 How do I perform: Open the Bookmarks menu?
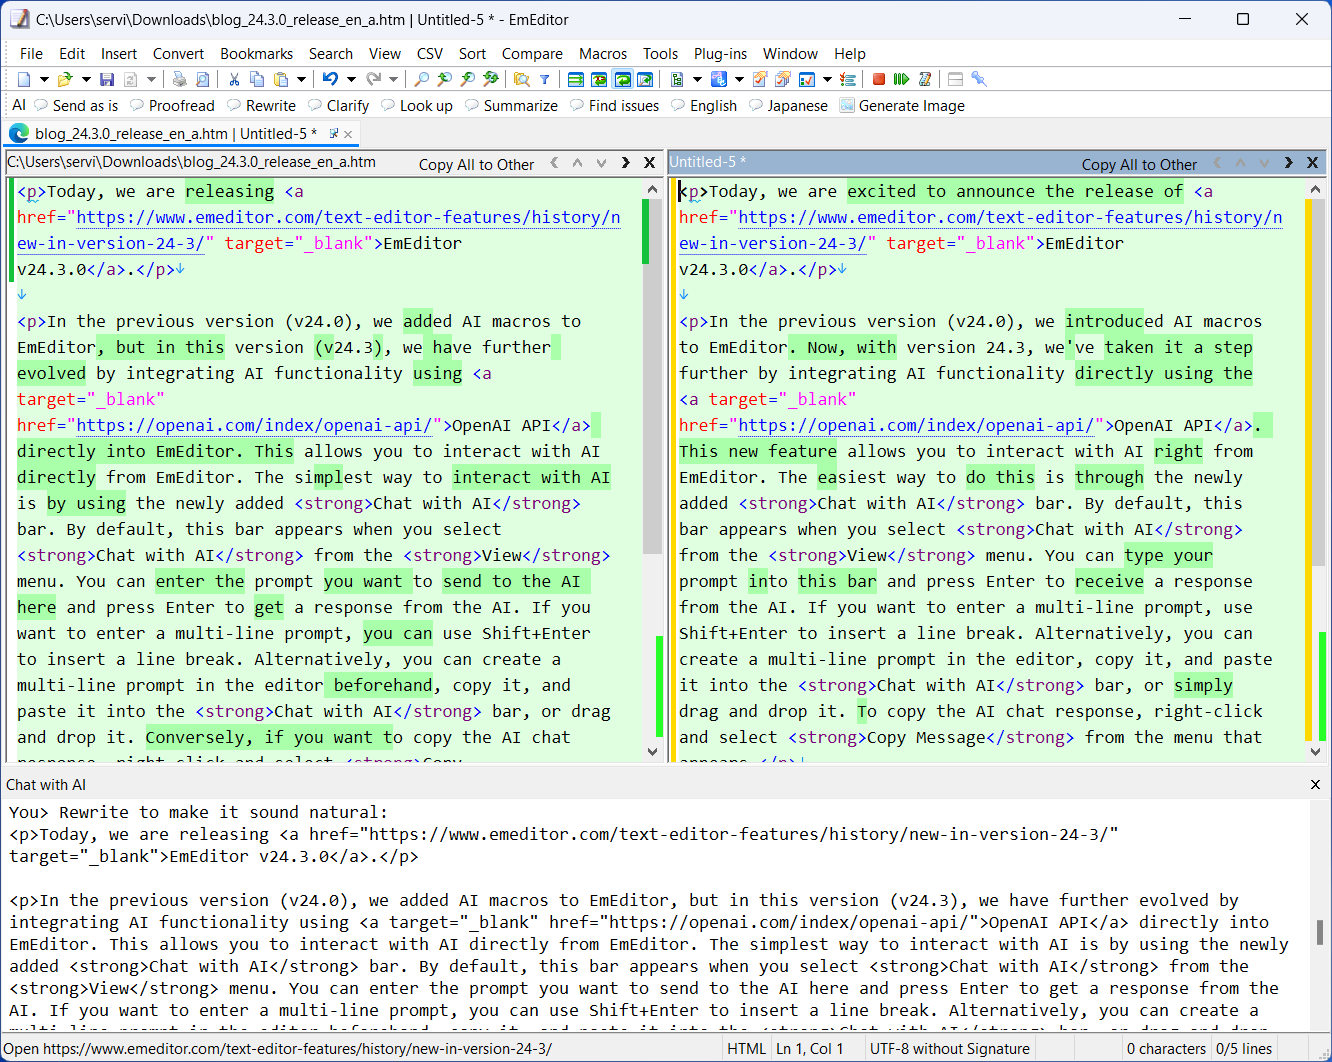pyautogui.click(x=257, y=54)
